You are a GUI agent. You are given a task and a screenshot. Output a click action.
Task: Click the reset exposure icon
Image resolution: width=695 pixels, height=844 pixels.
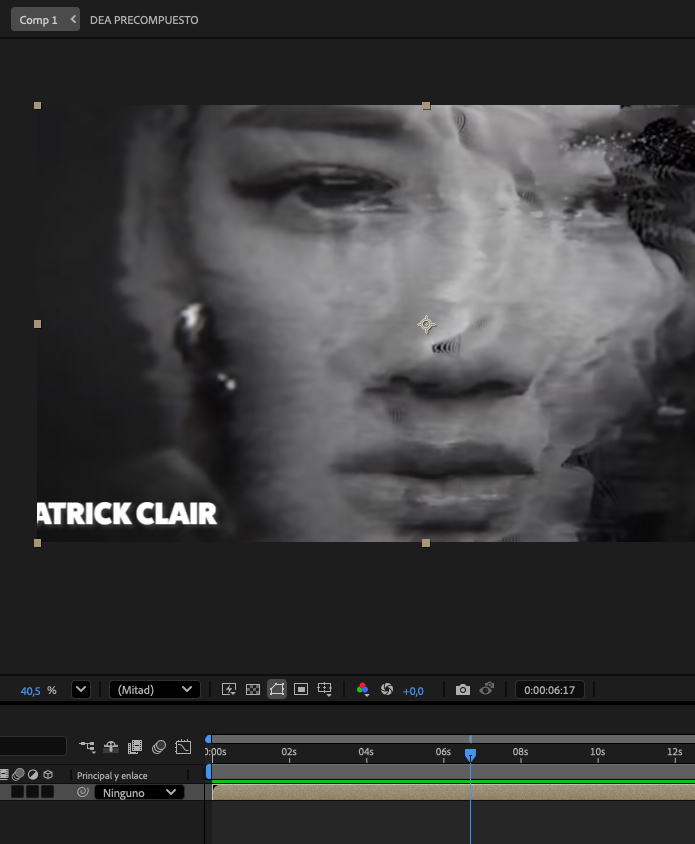387,690
